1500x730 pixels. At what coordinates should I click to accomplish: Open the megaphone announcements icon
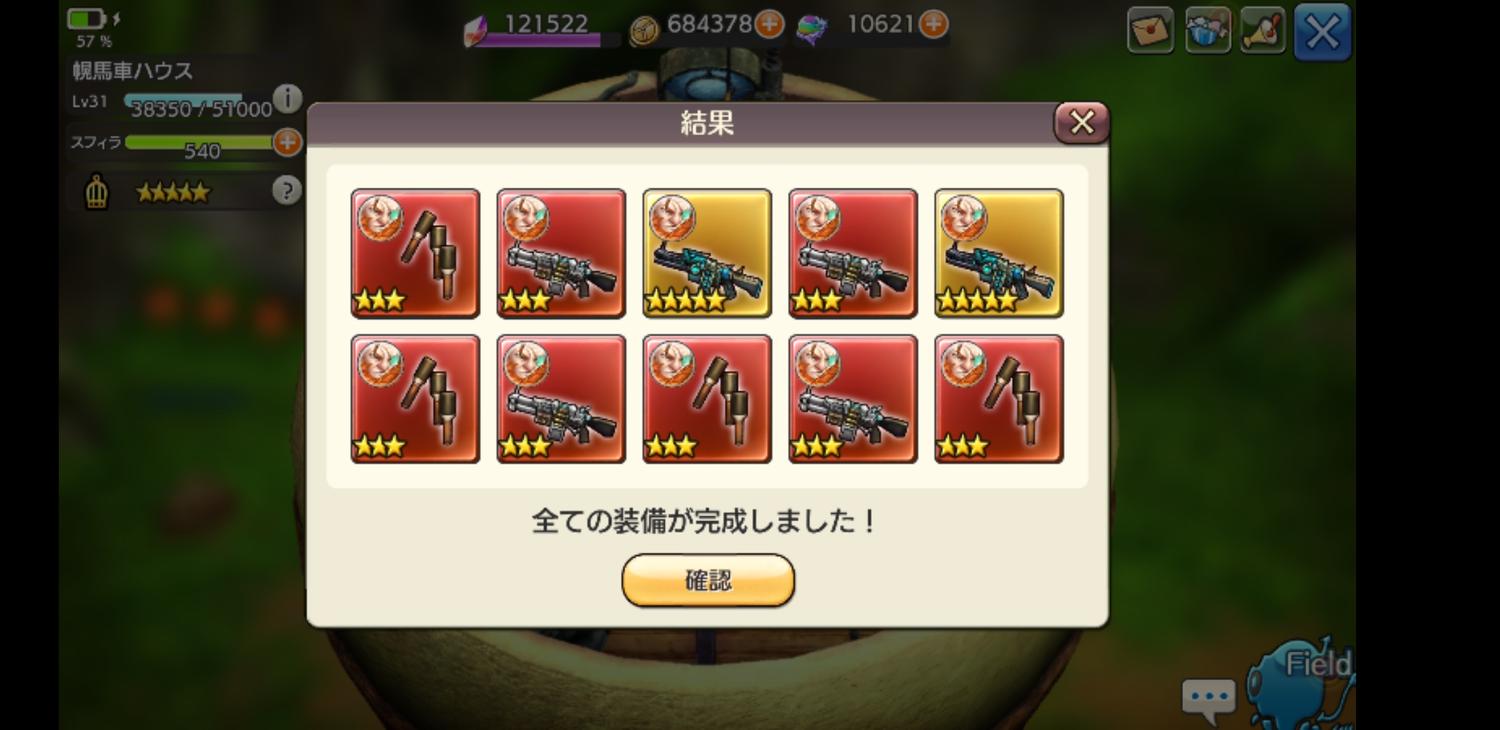coord(1263,31)
